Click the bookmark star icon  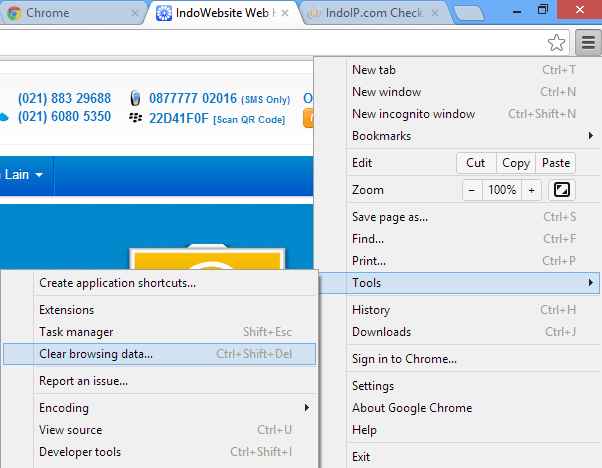[557, 42]
